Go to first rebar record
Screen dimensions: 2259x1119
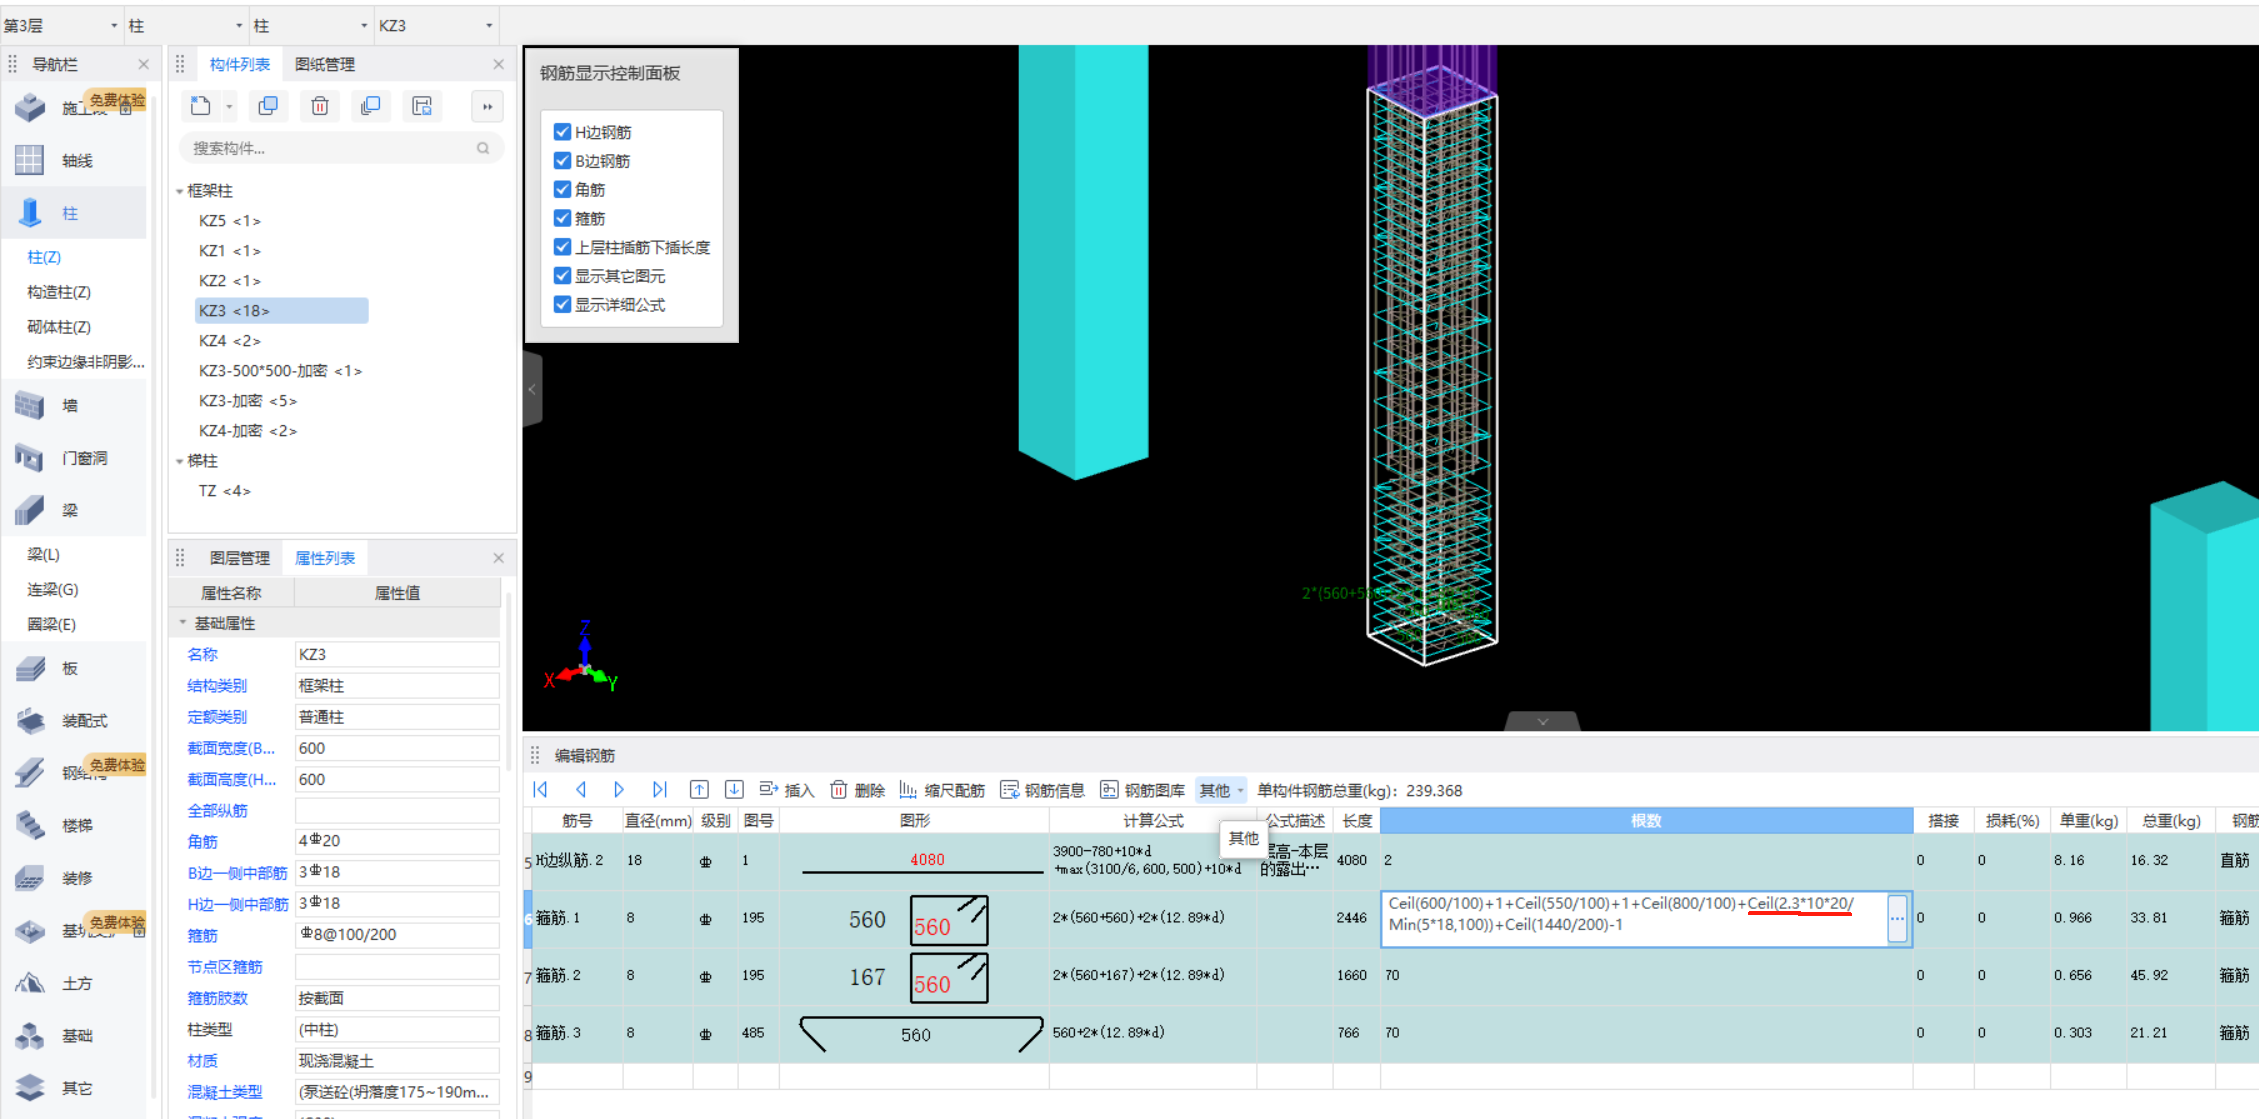(541, 790)
